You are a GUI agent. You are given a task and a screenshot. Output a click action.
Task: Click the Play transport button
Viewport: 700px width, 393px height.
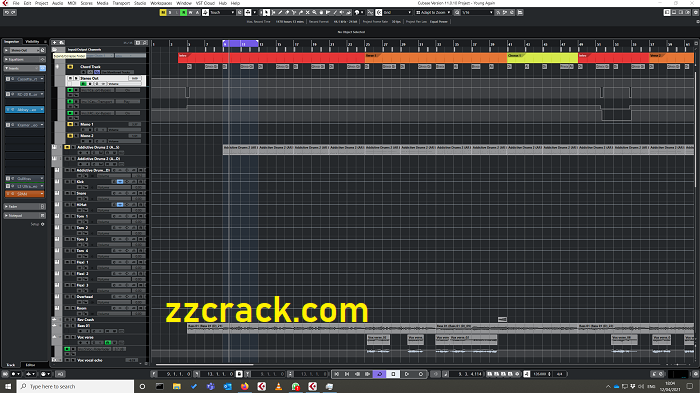[x=407, y=374]
